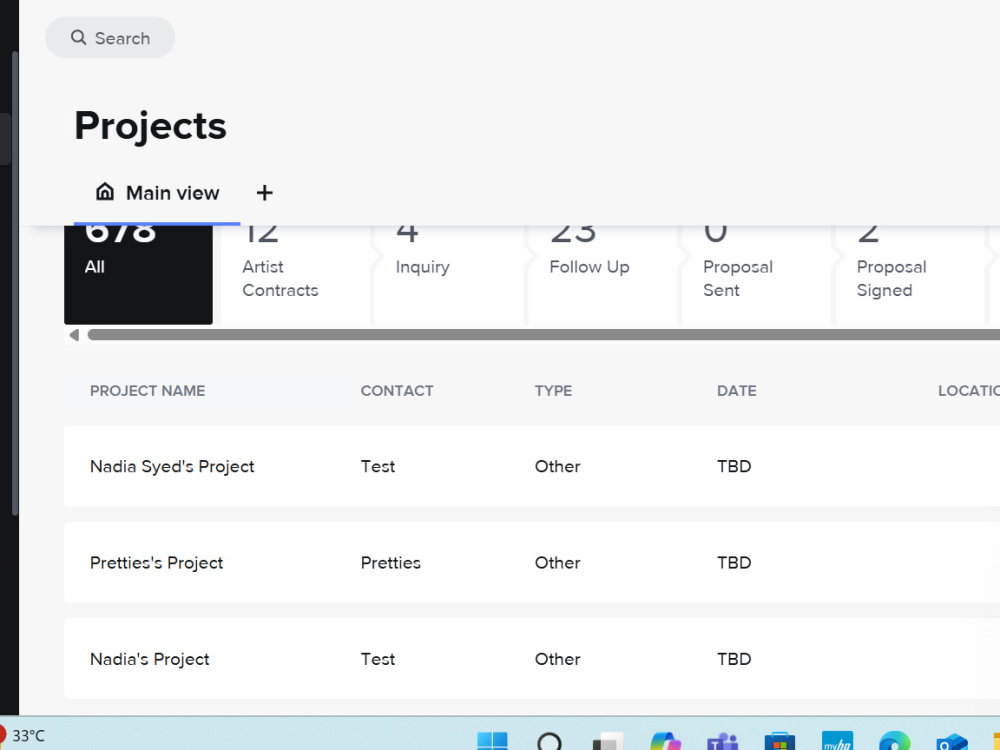1000x750 pixels.
Task: Show the Proposal Sent stage
Action: click(x=756, y=274)
